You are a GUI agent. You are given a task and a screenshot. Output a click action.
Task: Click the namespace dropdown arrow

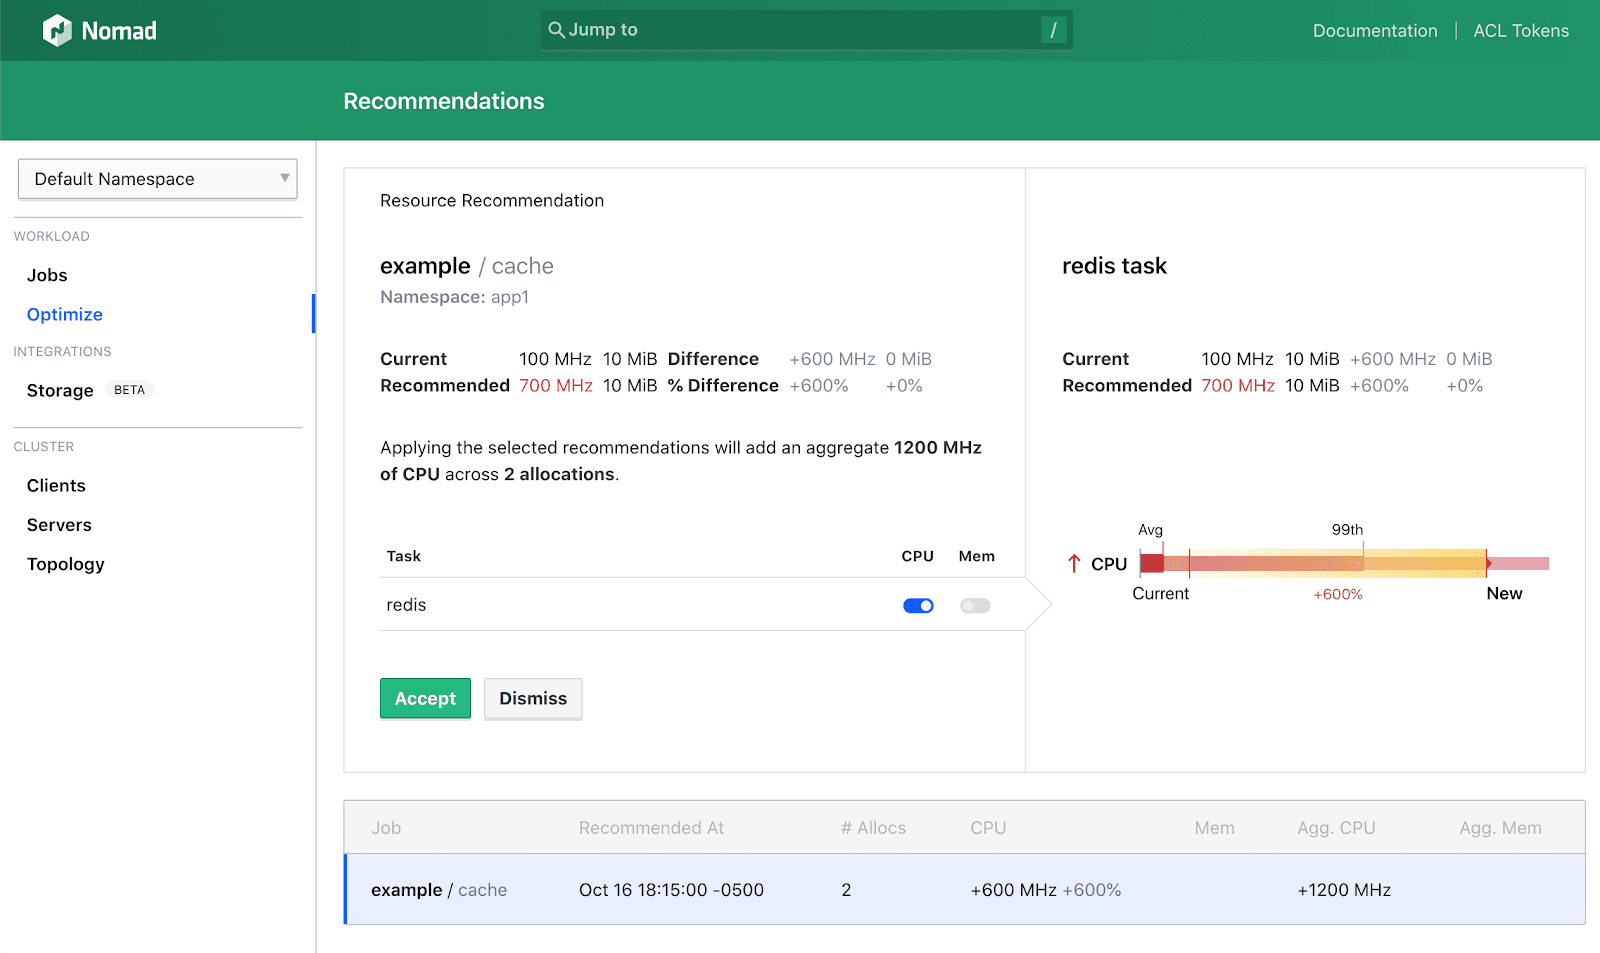[285, 179]
